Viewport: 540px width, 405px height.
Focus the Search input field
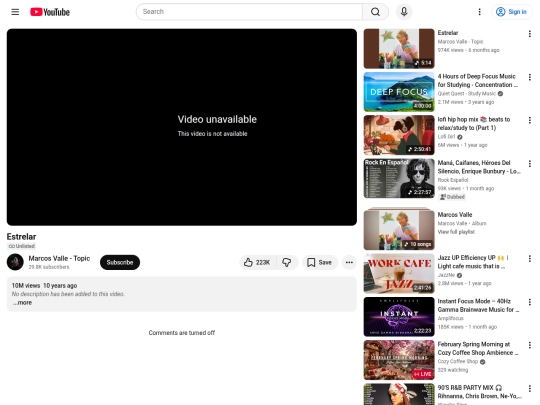(x=249, y=12)
